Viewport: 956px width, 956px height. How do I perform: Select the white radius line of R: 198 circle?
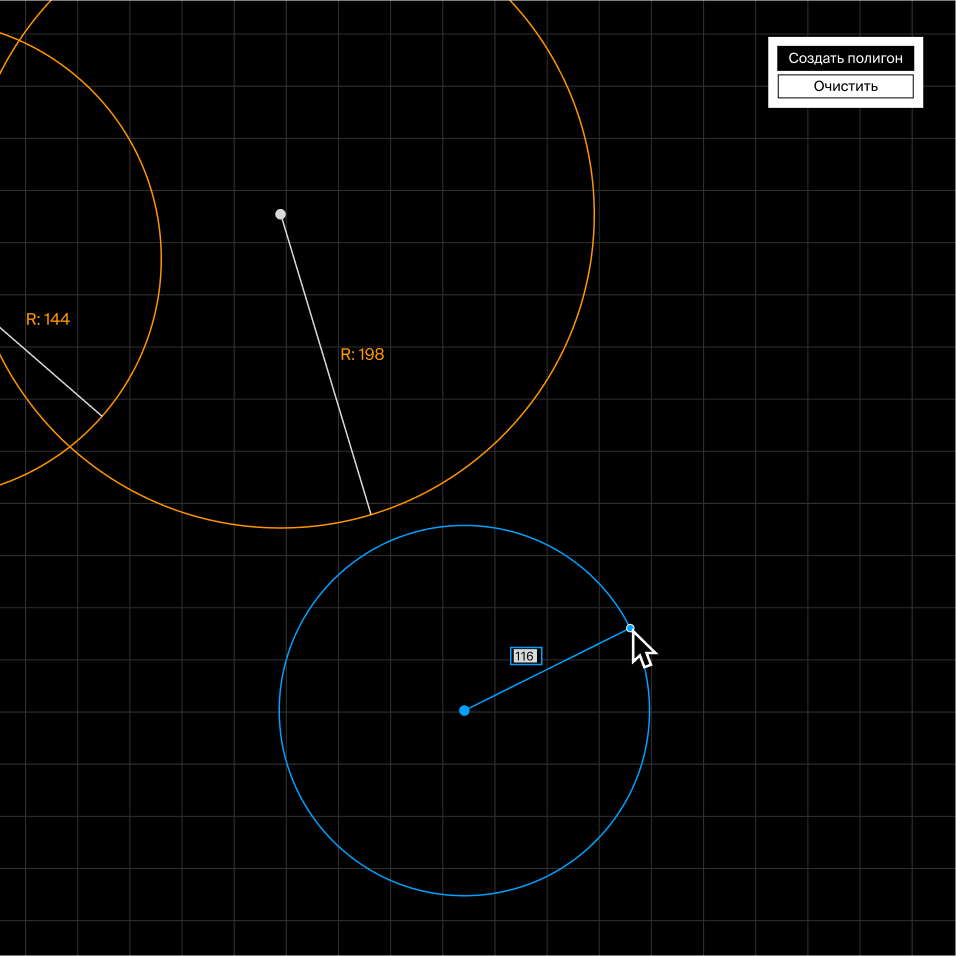(325, 364)
